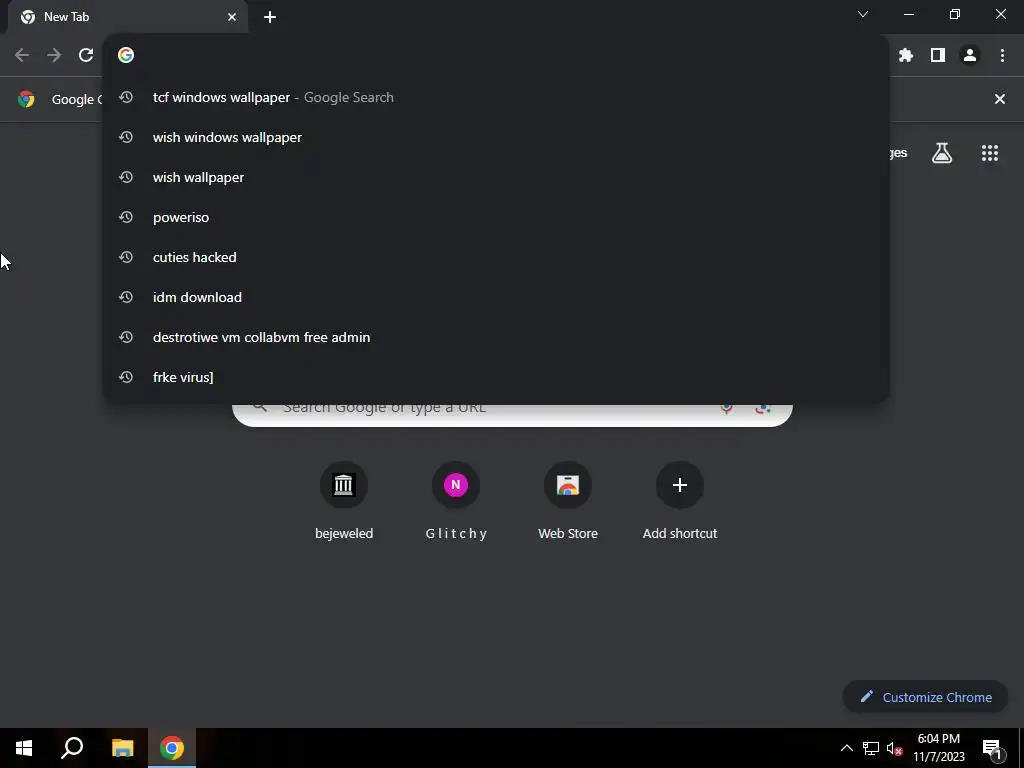The height and width of the screenshot is (768, 1024).
Task: Choose the wish wallpaper suggestion
Action: [496, 177]
